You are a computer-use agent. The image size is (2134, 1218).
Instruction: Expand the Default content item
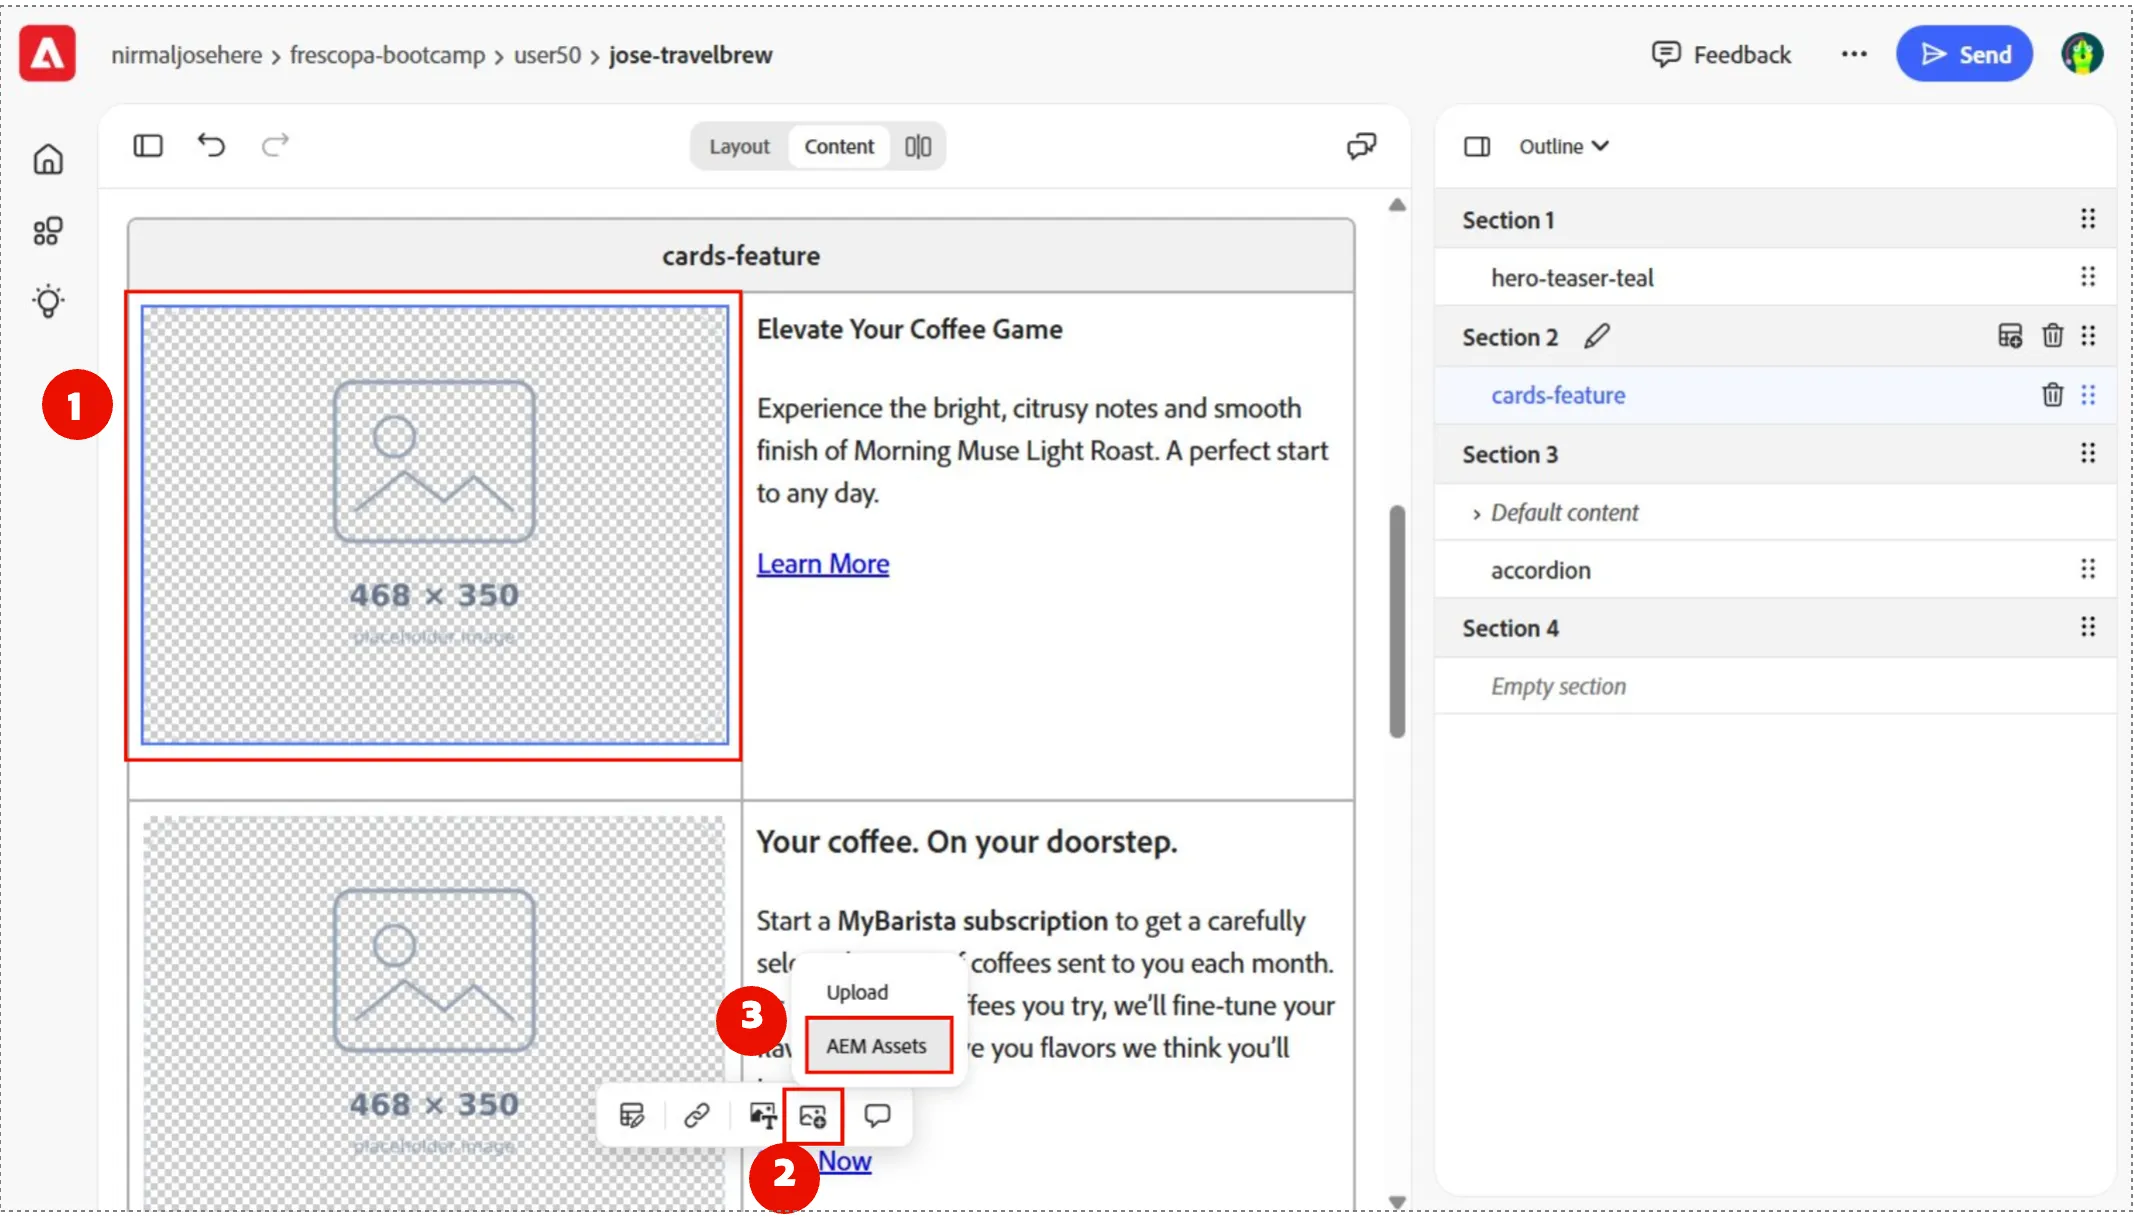click(1476, 514)
